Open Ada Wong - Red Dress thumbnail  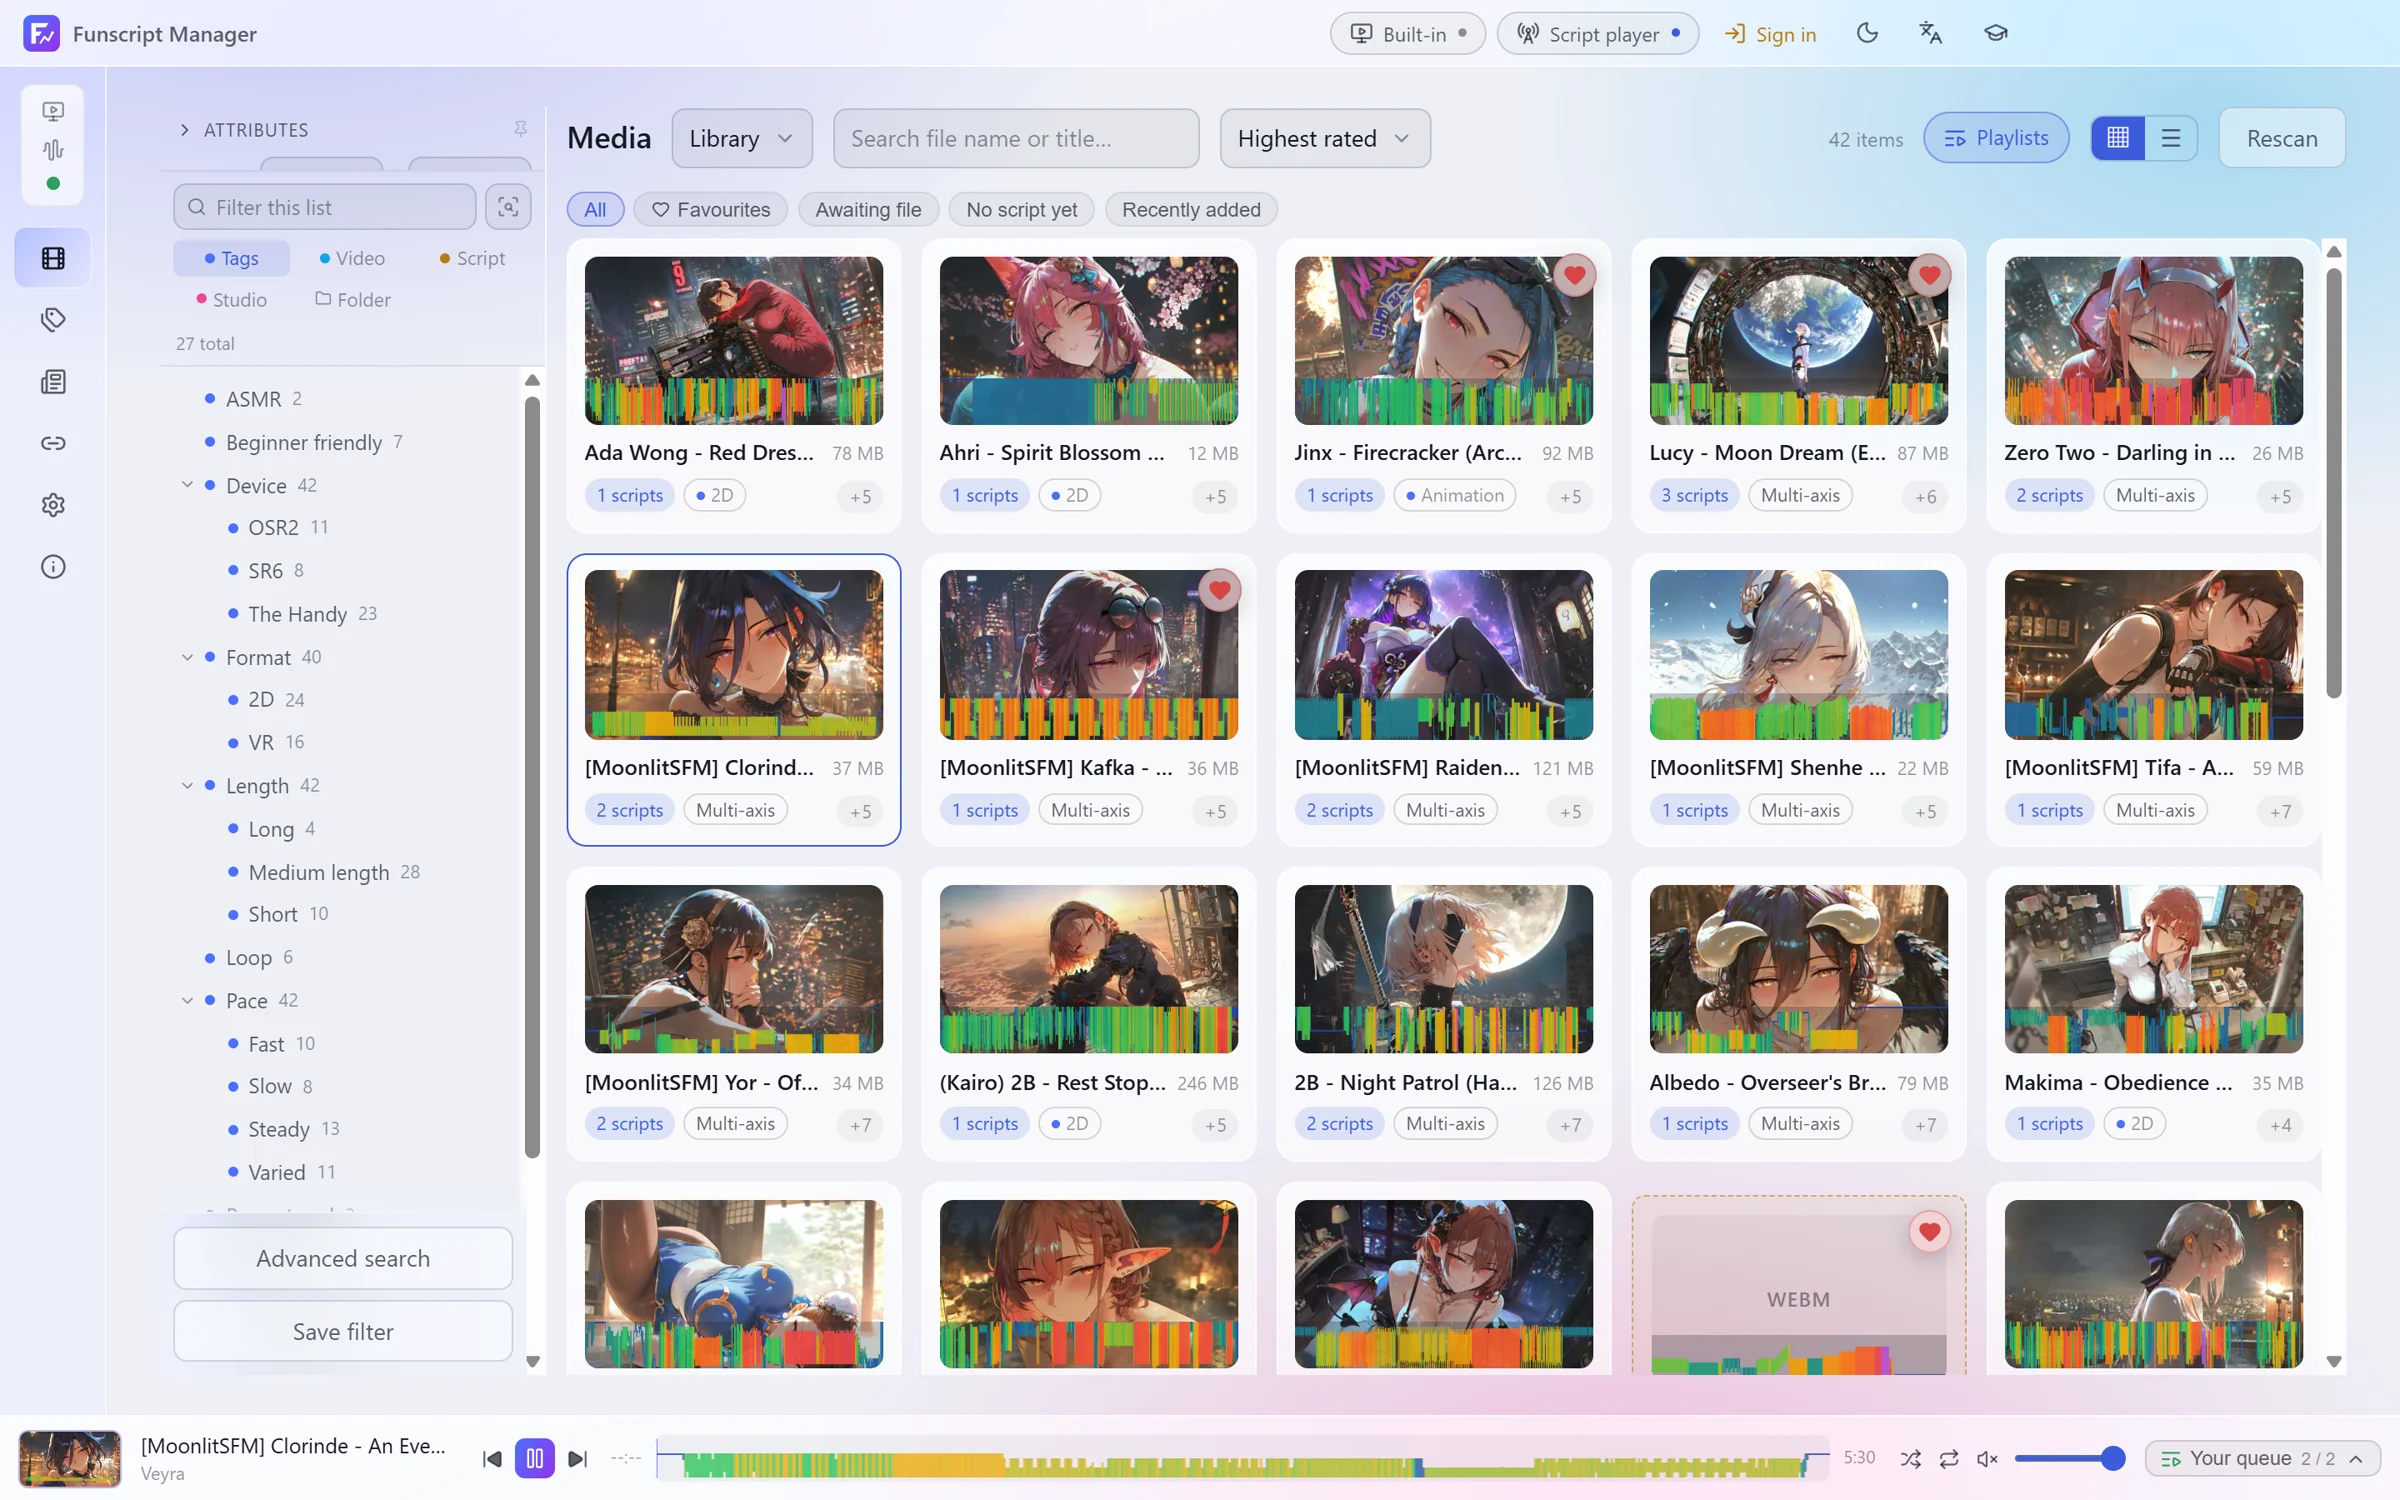733,341
